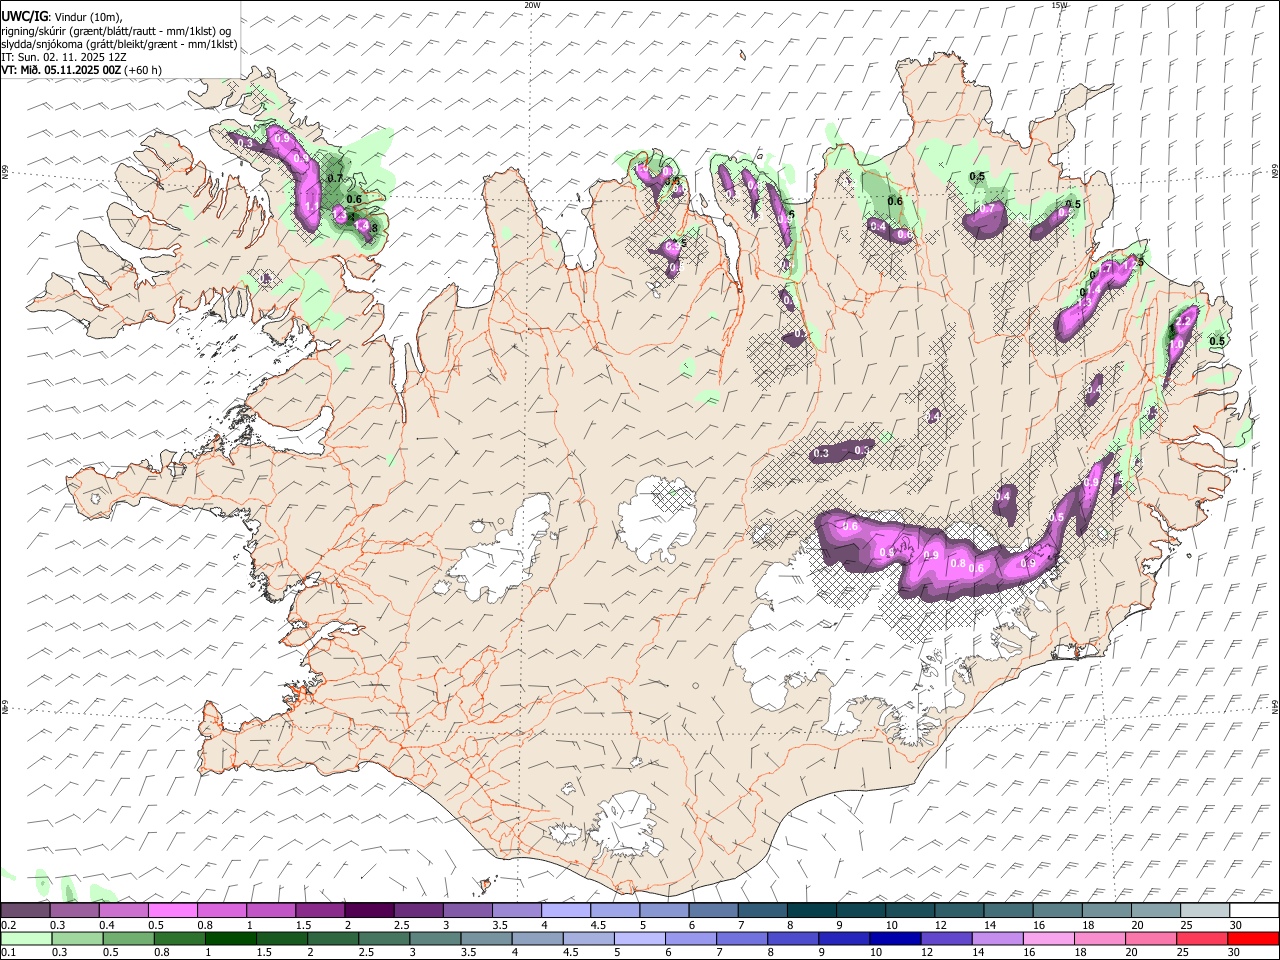Click the 'slydda/snjókoma' legend line
Image resolution: width=1280 pixels, height=960 pixels.
point(119,44)
